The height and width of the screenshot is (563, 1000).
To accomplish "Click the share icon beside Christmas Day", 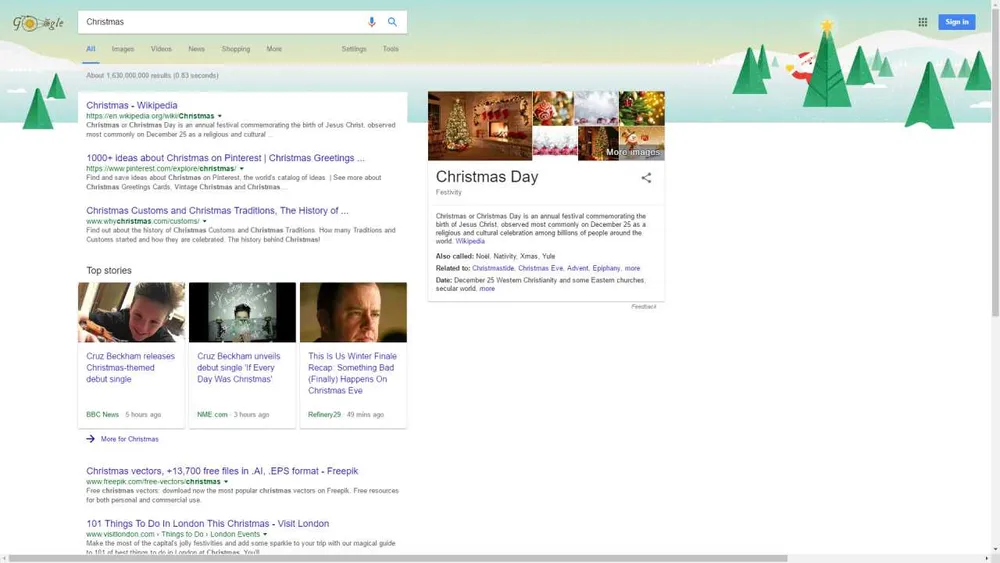I will coord(646,178).
